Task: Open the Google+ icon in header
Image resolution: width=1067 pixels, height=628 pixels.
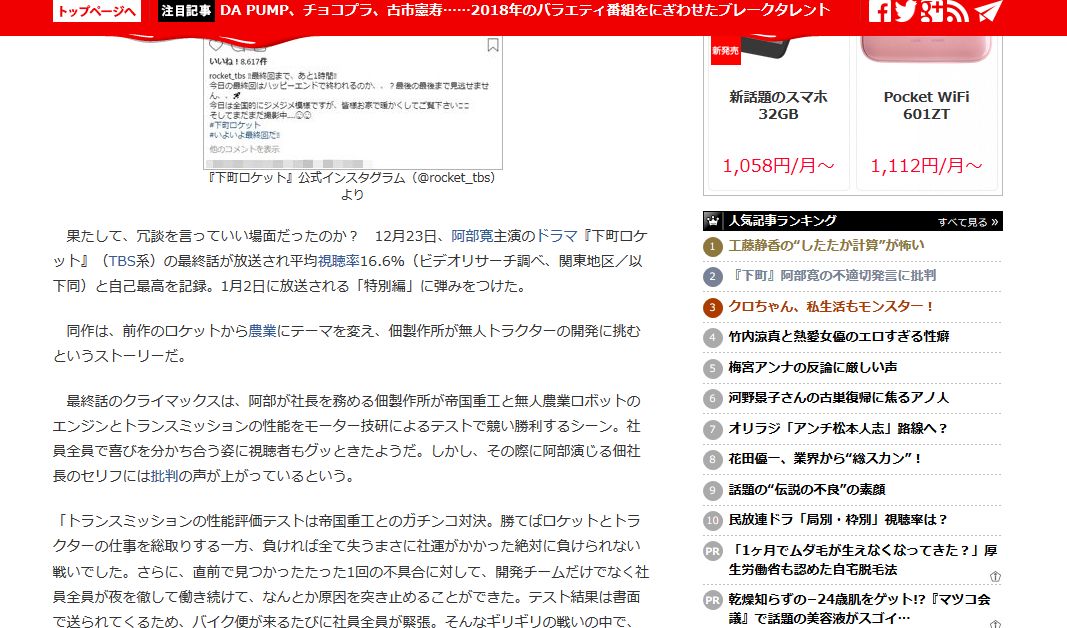Action: click(x=932, y=11)
